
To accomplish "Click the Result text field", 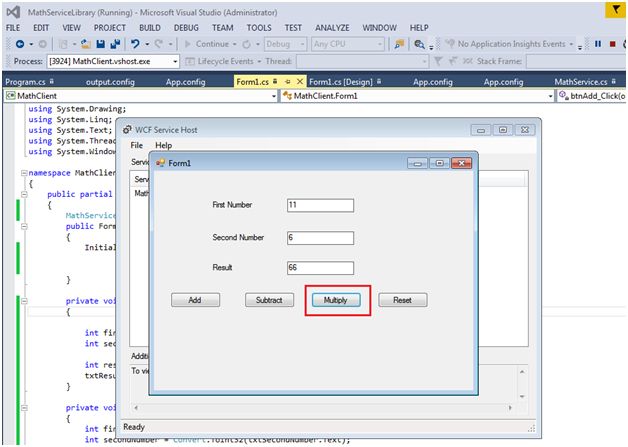I will (320, 268).
